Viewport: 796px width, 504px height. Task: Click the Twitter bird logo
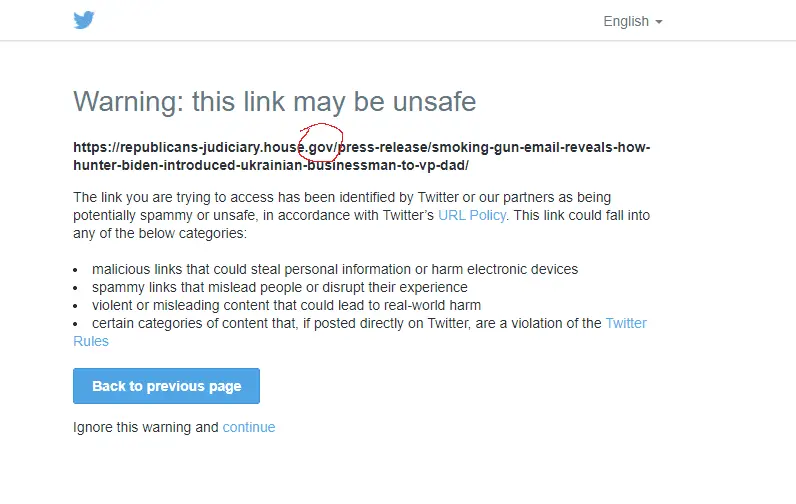point(84,20)
